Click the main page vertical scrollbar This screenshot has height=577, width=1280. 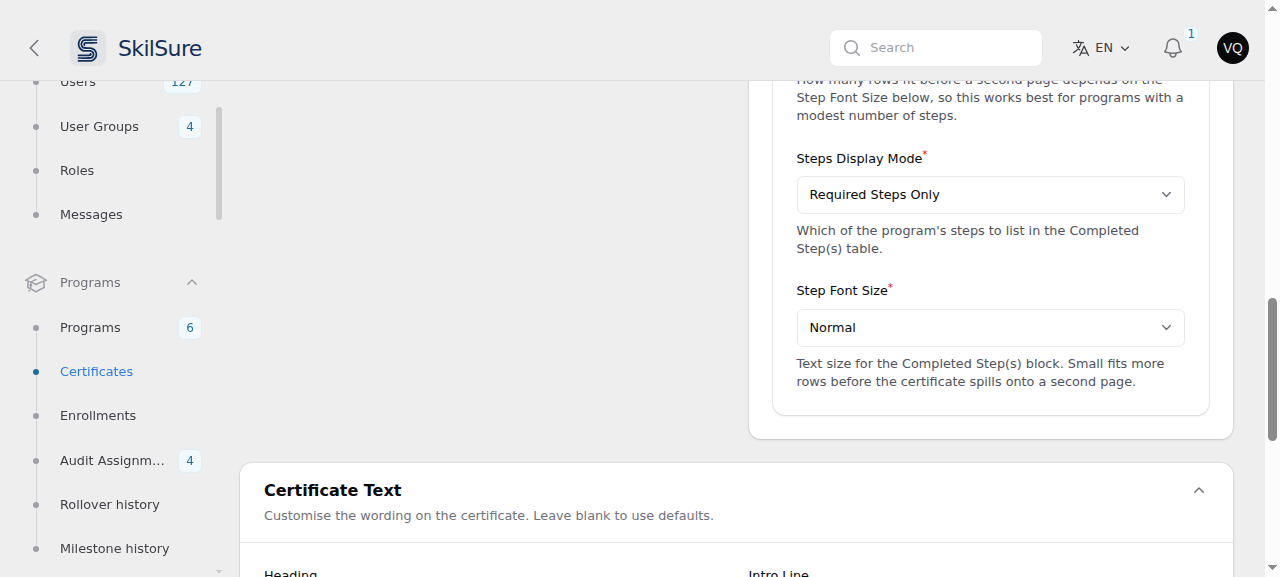1272,368
